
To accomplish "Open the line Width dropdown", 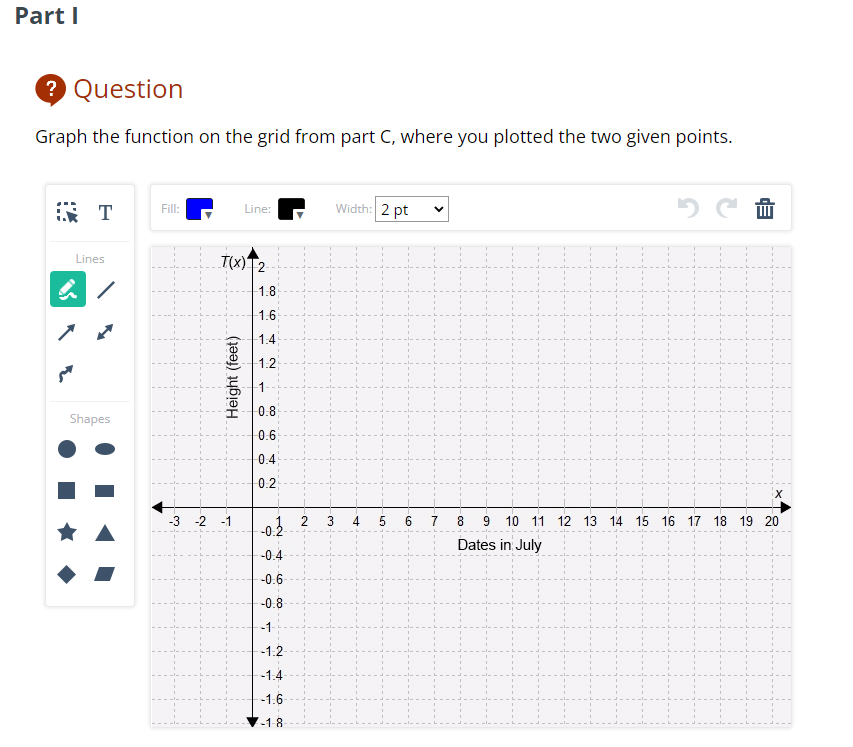I will pos(411,209).
